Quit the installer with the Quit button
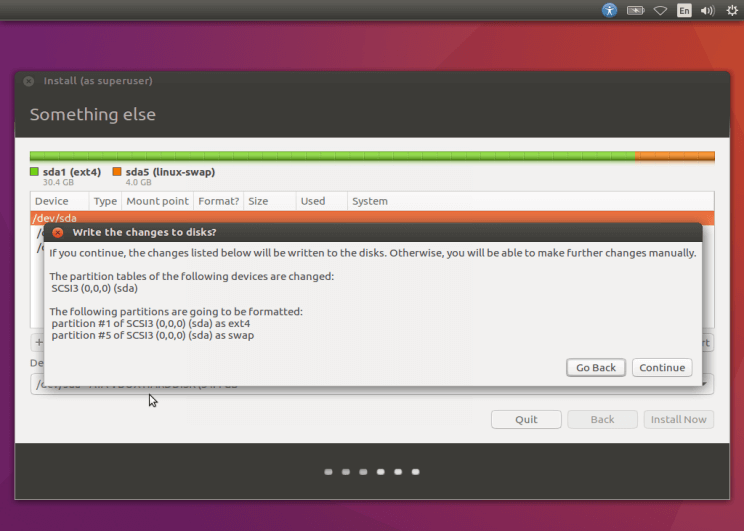This screenshot has height=531, width=744. click(526, 419)
